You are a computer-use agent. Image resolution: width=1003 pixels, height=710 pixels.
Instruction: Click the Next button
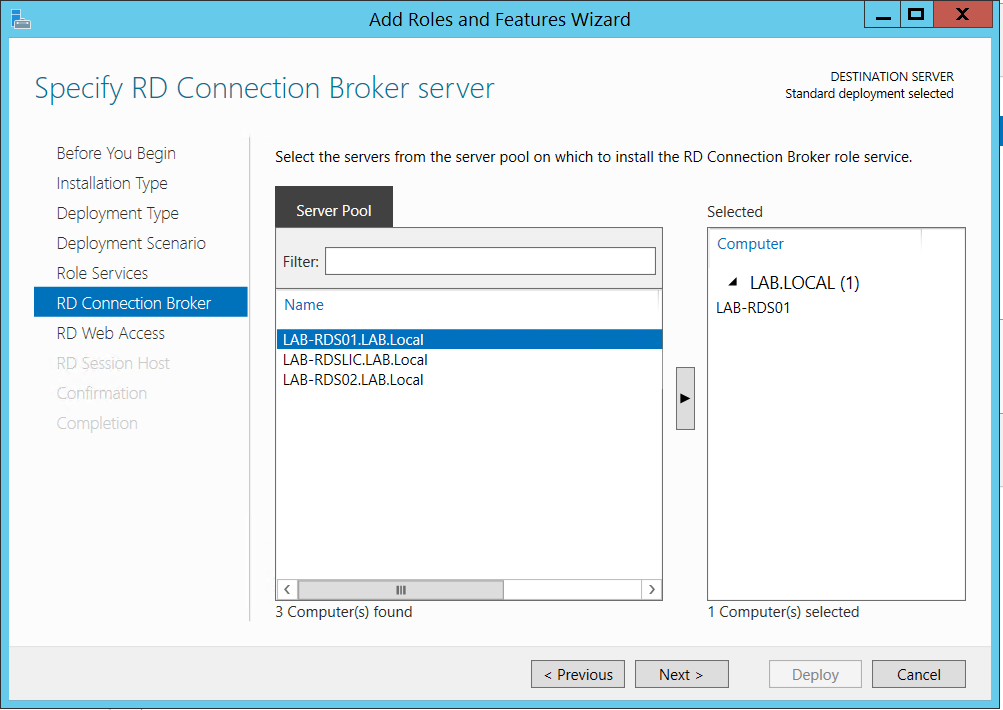pos(681,674)
